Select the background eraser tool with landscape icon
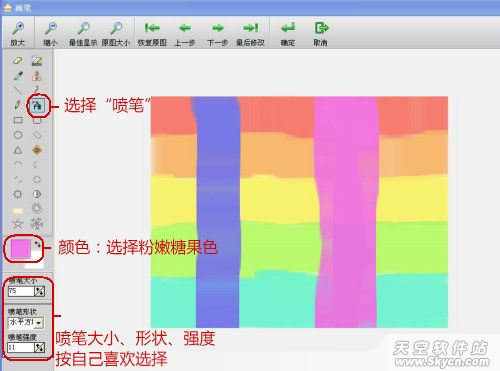The width and height of the screenshot is (500, 371). [37, 61]
